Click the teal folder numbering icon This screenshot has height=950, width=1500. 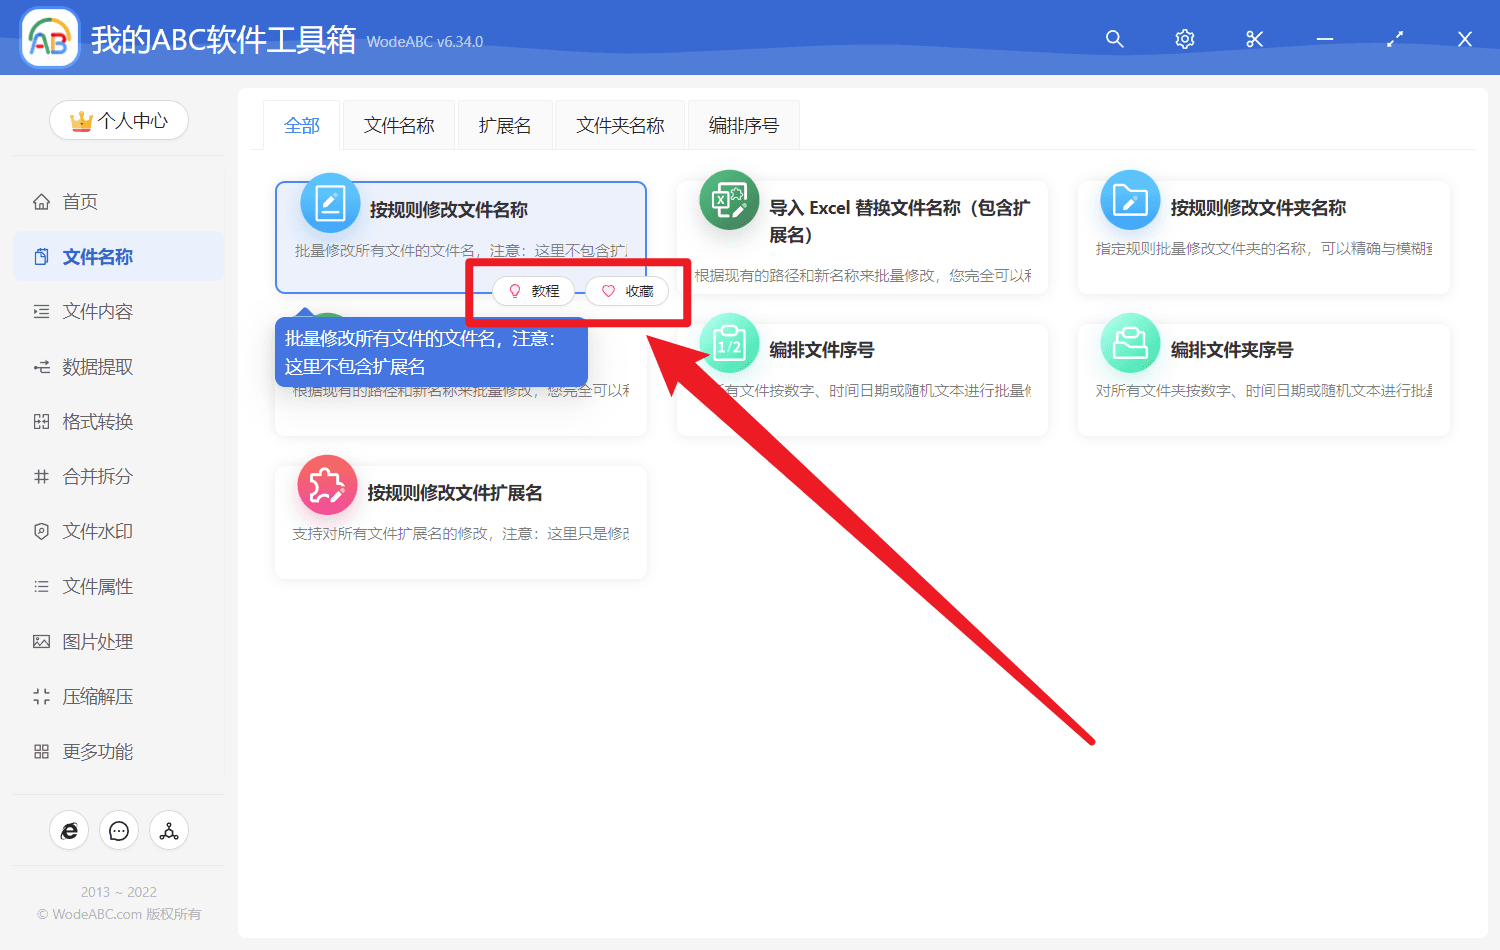coord(1130,343)
